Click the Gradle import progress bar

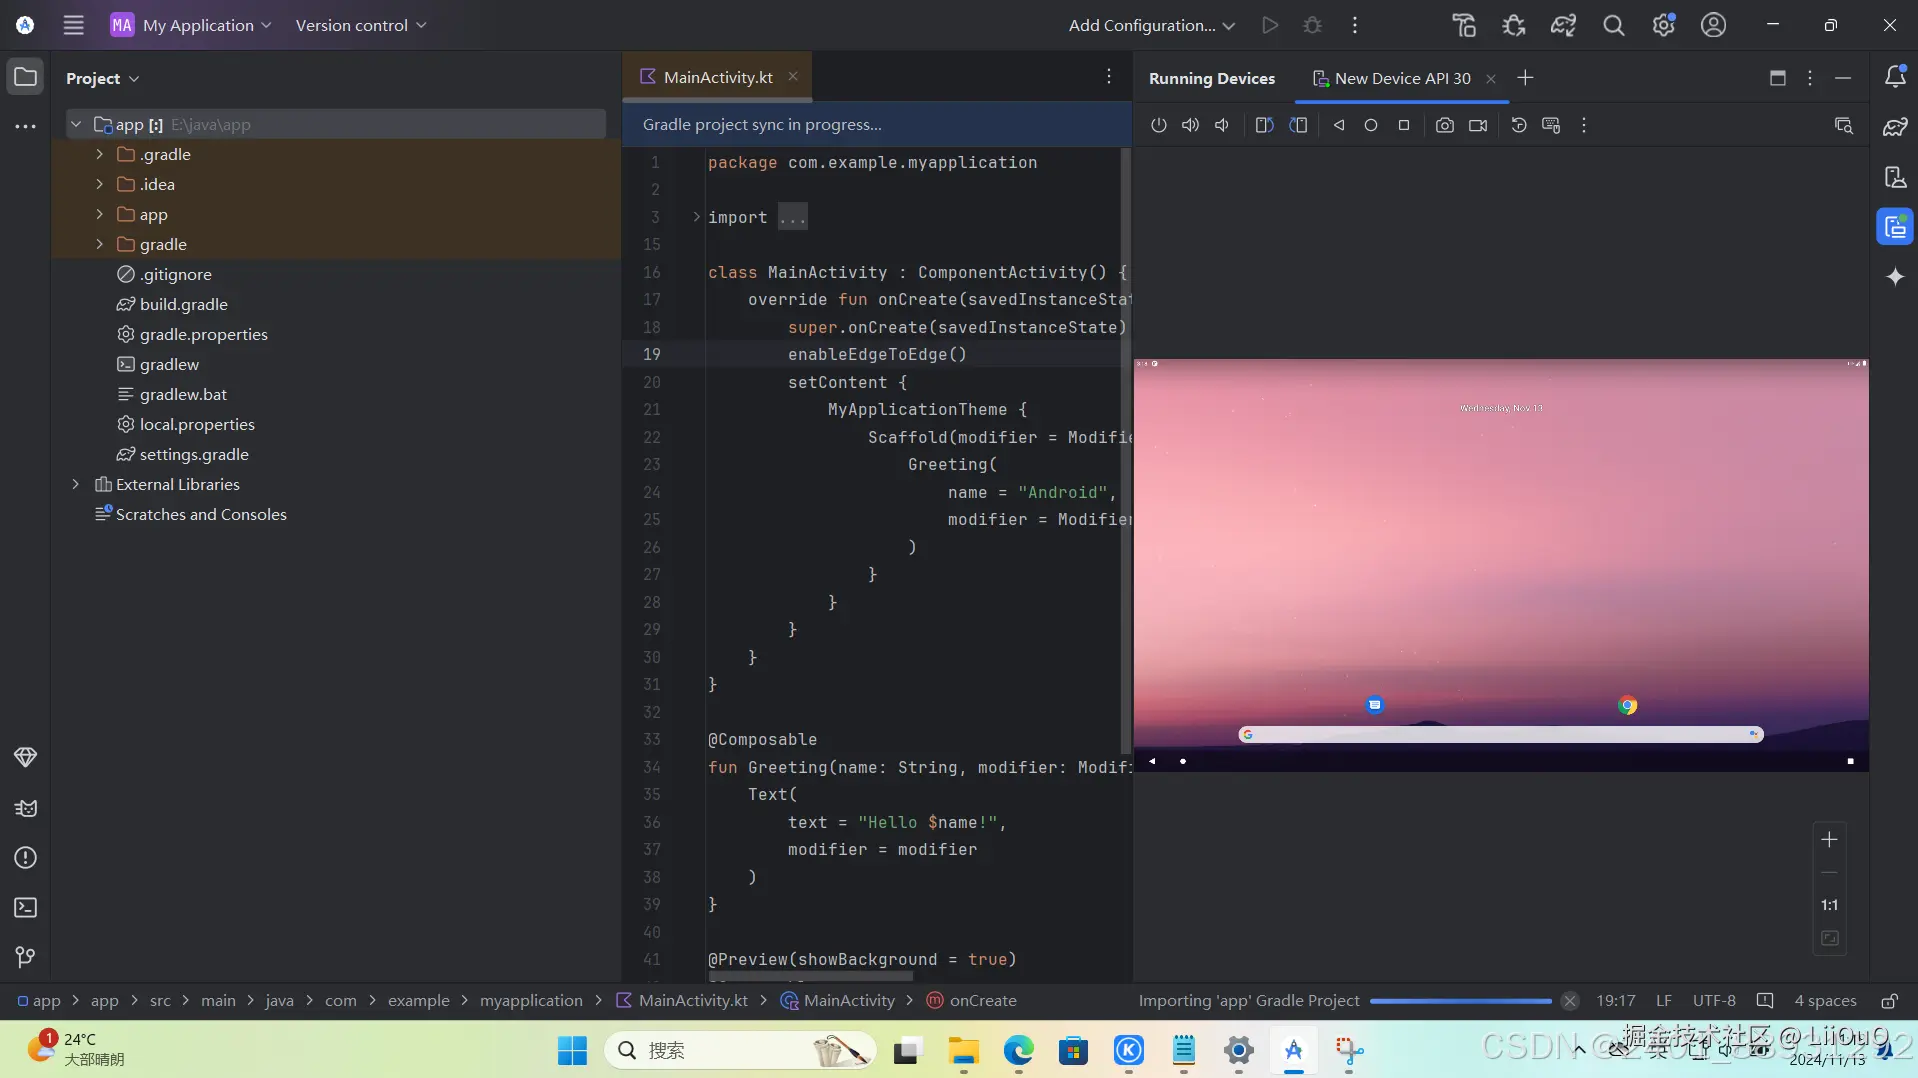[x=1460, y=1001]
